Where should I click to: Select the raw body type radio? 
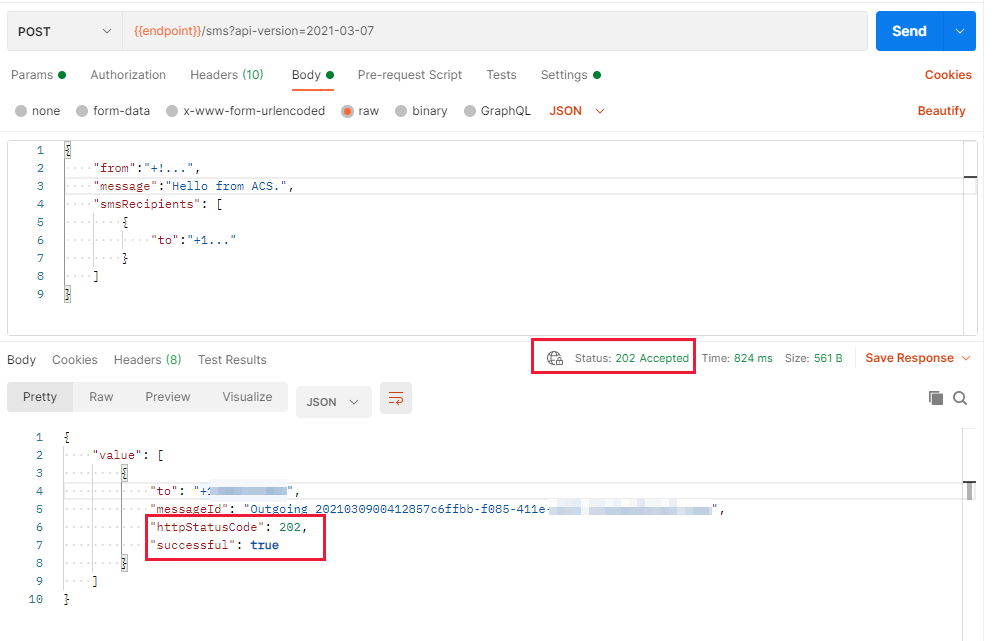point(347,111)
